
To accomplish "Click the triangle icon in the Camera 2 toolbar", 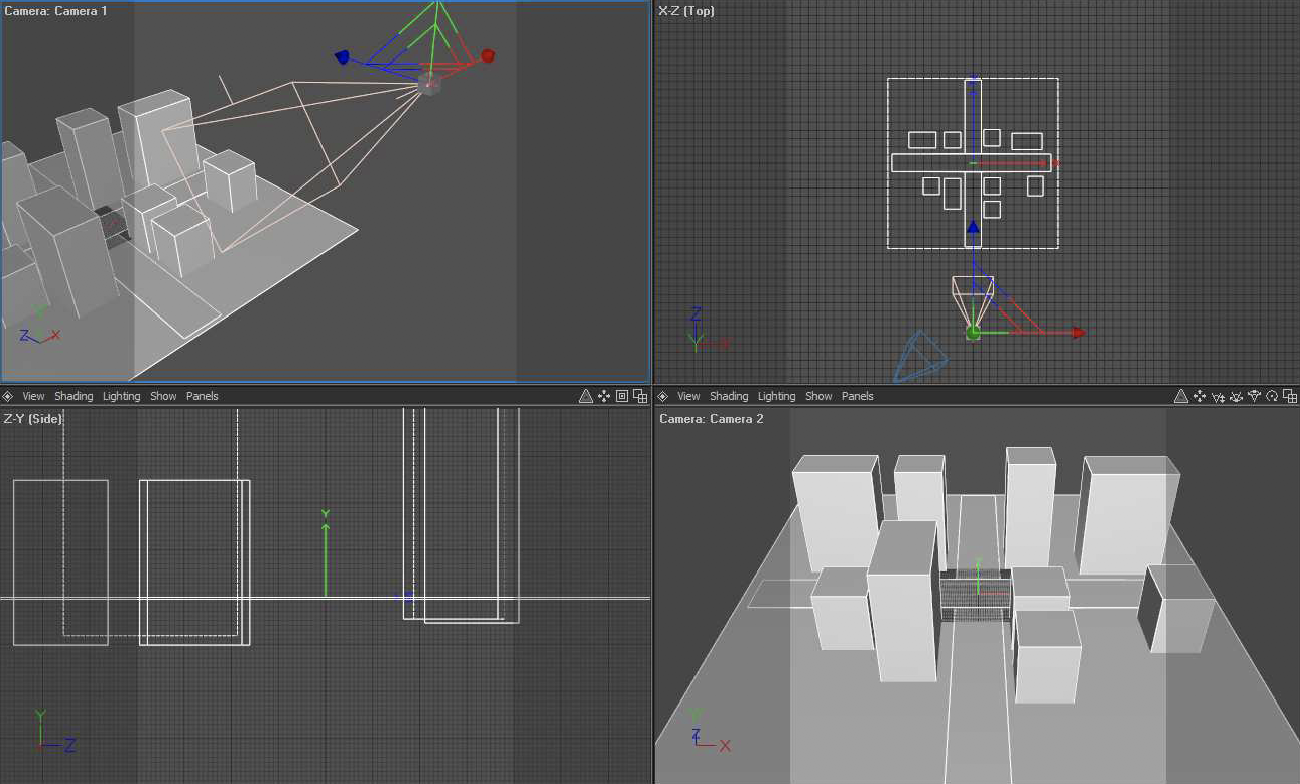I will click(1181, 396).
